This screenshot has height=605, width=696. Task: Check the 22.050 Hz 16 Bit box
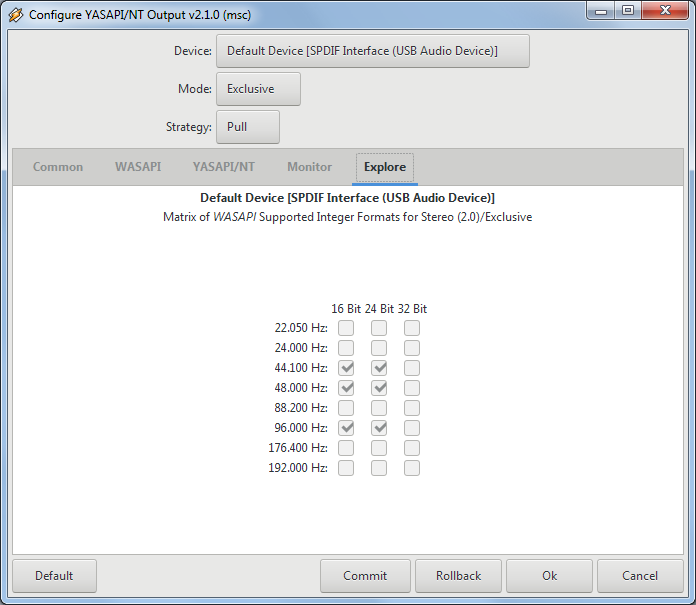pos(346,328)
